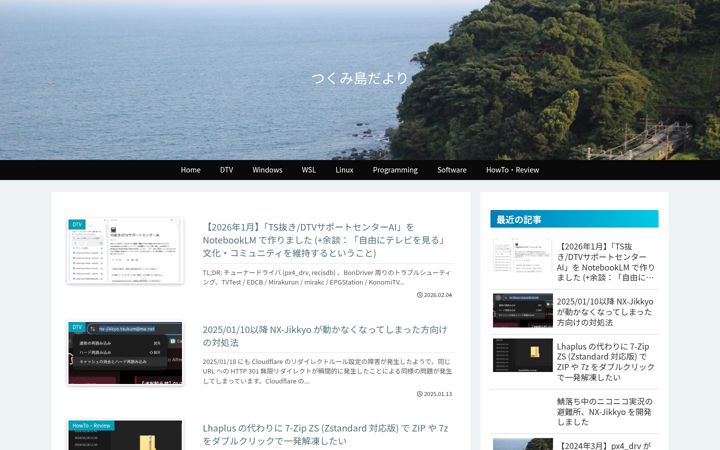Open sidebar article 鯖落ち中のニコニコ実況の避難所

click(x=605, y=411)
